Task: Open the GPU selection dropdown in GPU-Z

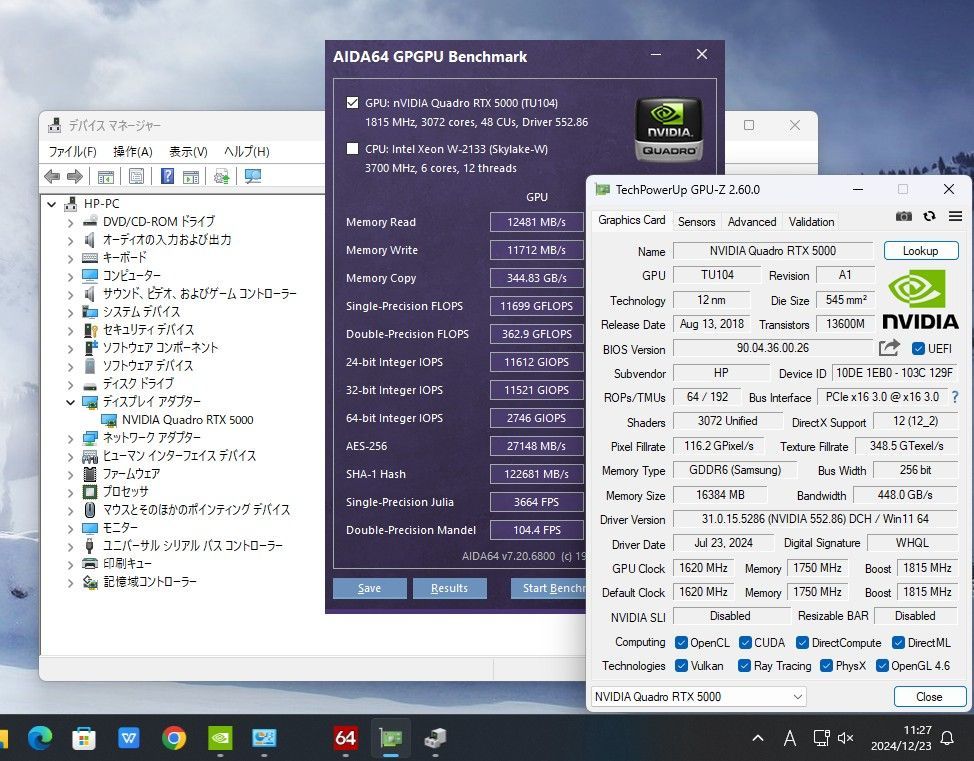Action: (698, 696)
